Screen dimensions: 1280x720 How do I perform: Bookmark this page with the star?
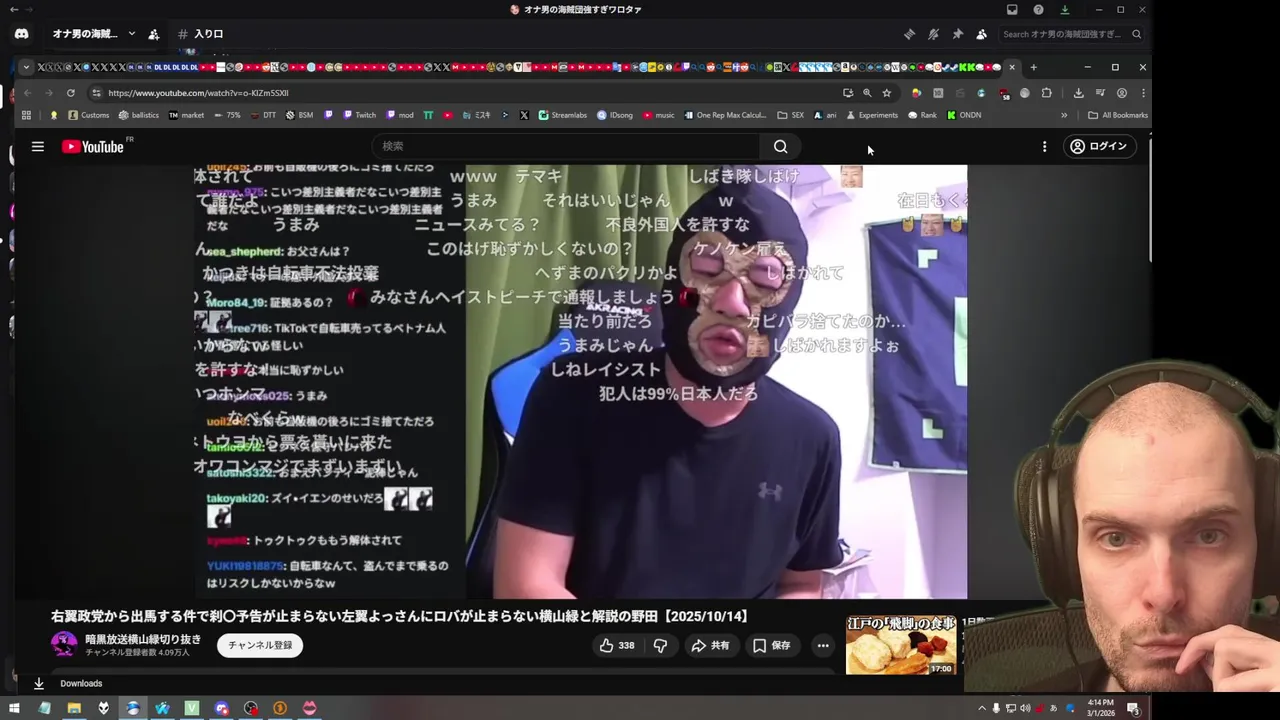pos(886,93)
